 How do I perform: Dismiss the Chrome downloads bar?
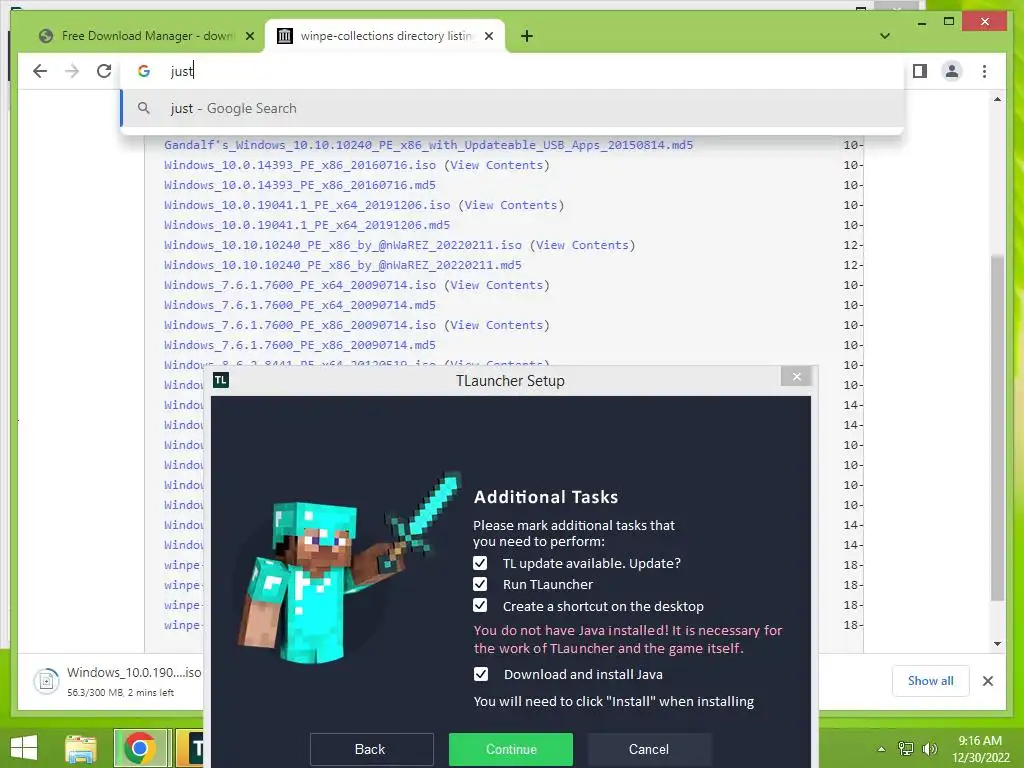coord(987,681)
